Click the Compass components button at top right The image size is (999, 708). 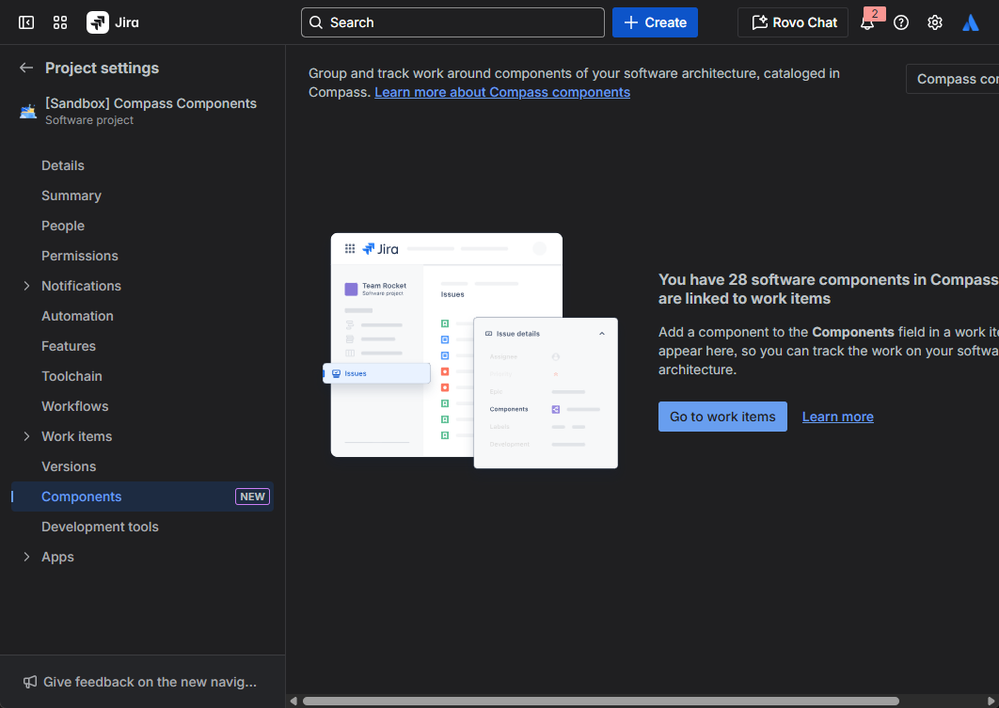click(x=952, y=79)
